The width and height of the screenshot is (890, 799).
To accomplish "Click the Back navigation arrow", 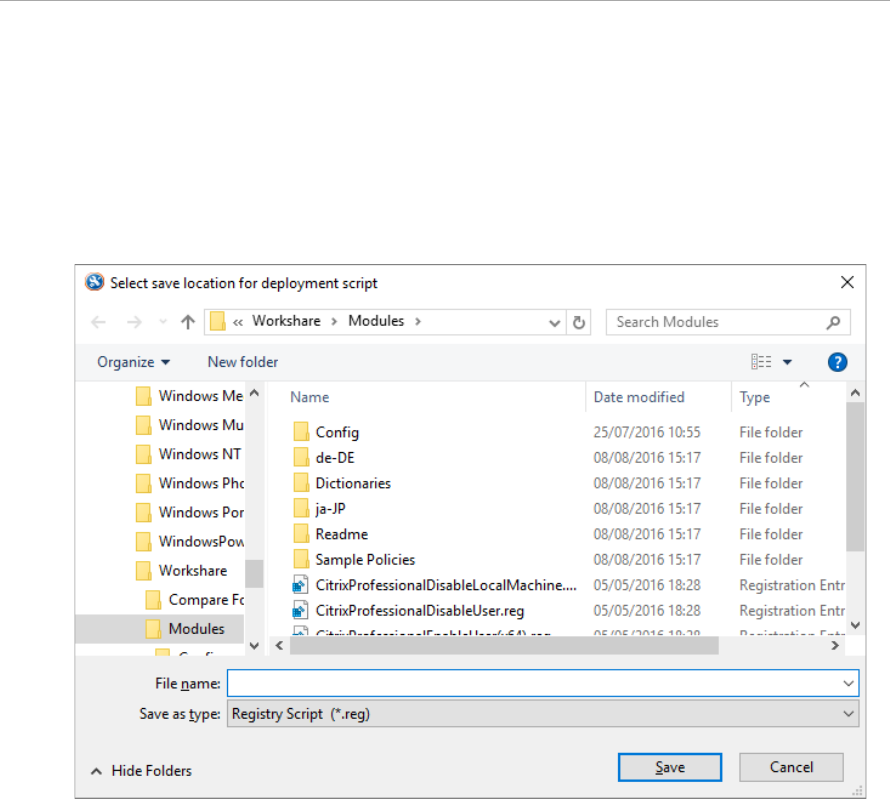I will (99, 322).
